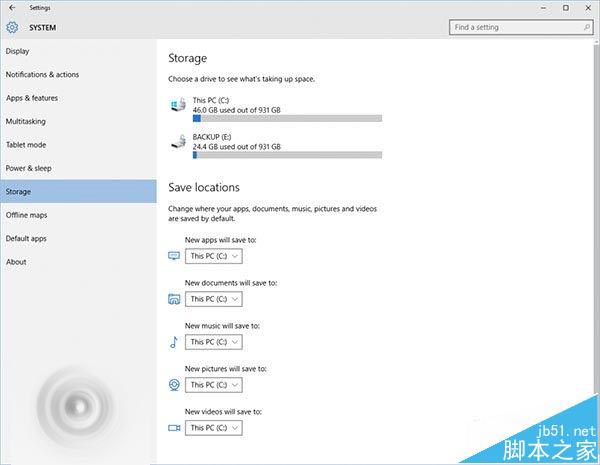Open the new apps save location dropdown

214,256
